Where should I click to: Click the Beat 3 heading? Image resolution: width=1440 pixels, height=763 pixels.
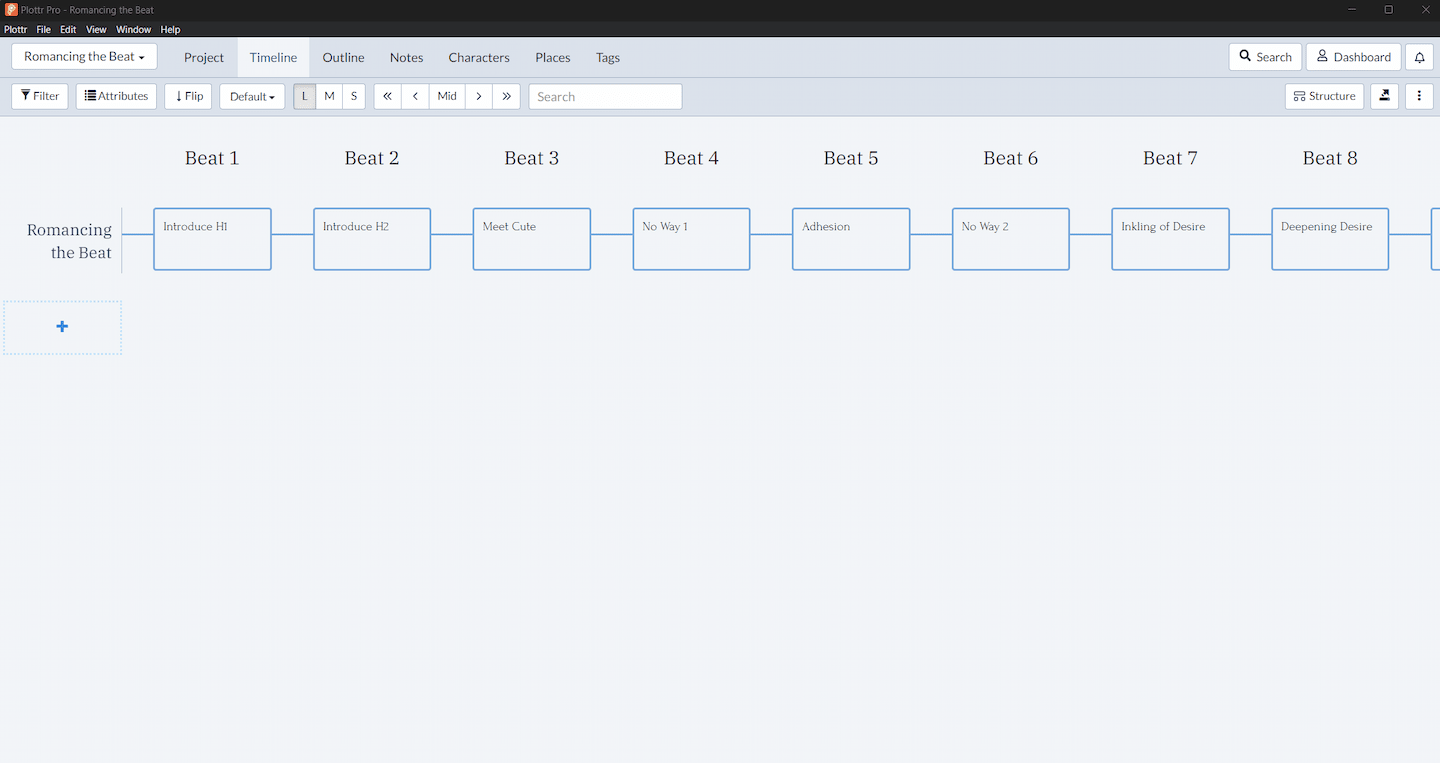pyautogui.click(x=532, y=158)
